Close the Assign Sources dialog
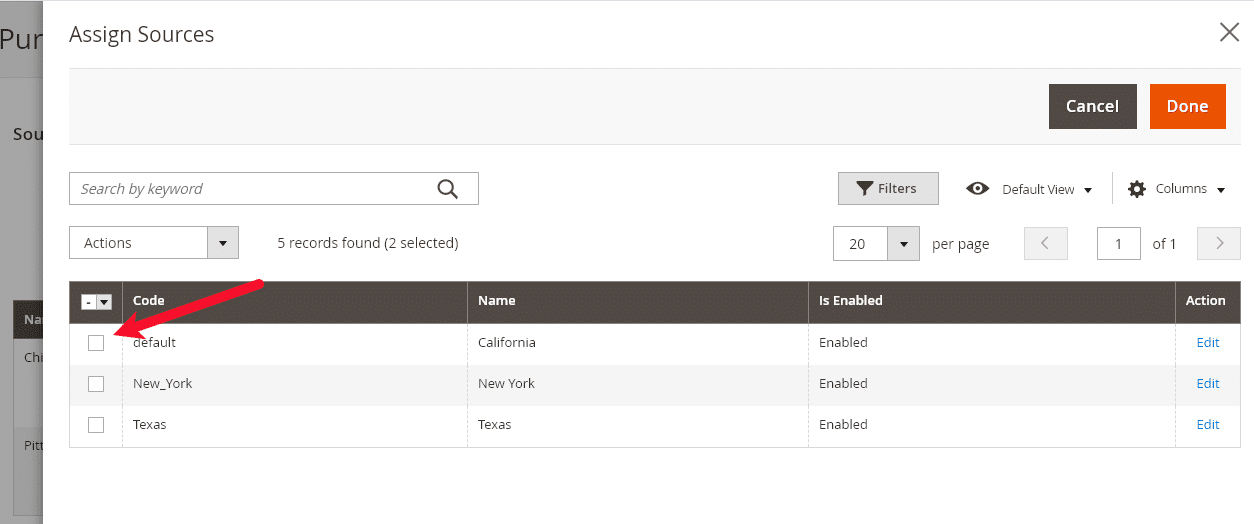 point(1229,32)
